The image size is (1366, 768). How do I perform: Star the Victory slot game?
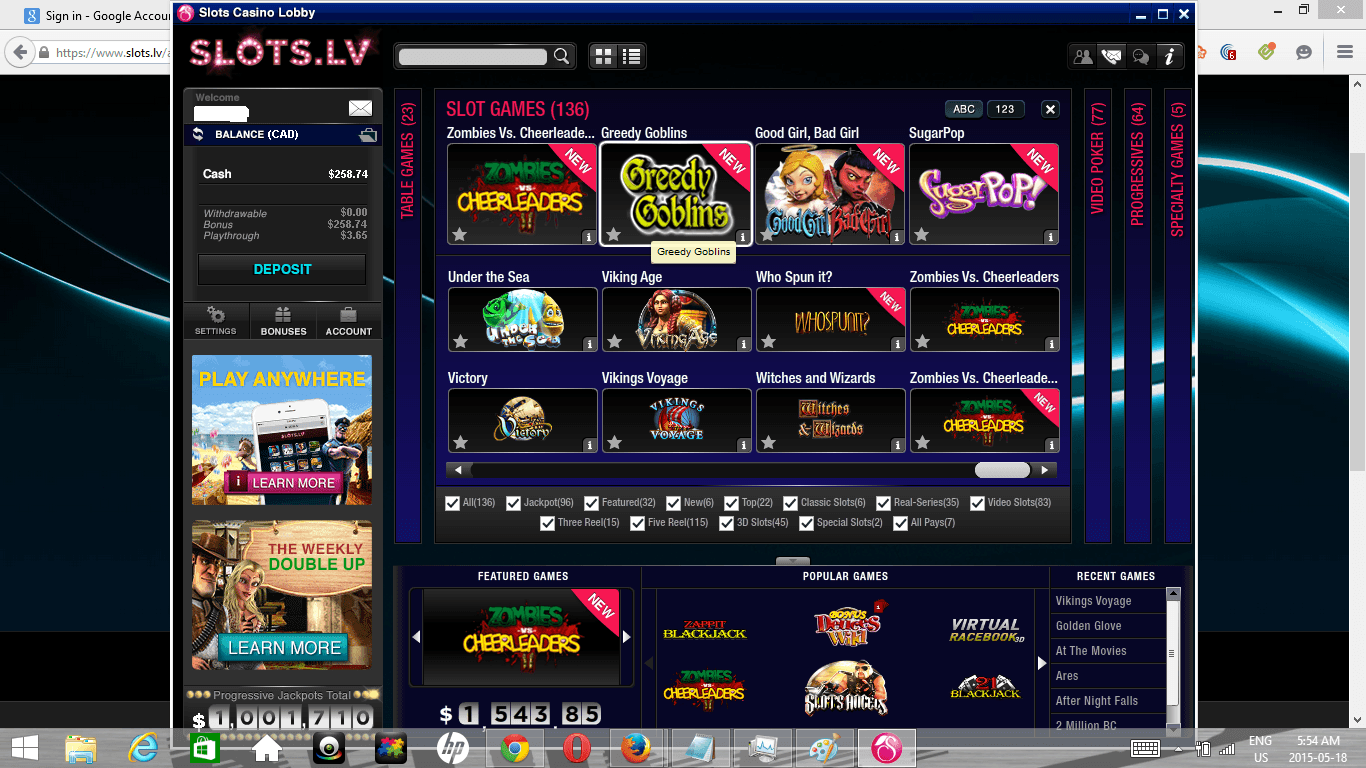click(460, 442)
